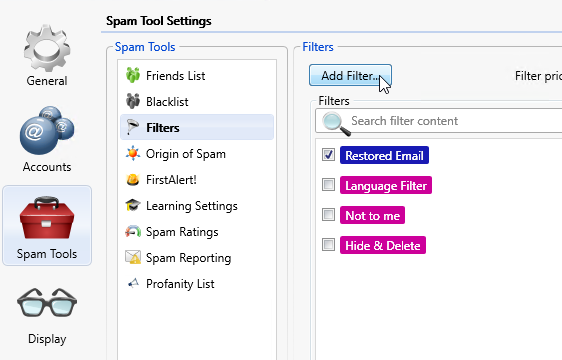Open the General settings gear icon
This screenshot has height=360, width=562.
(x=47, y=48)
